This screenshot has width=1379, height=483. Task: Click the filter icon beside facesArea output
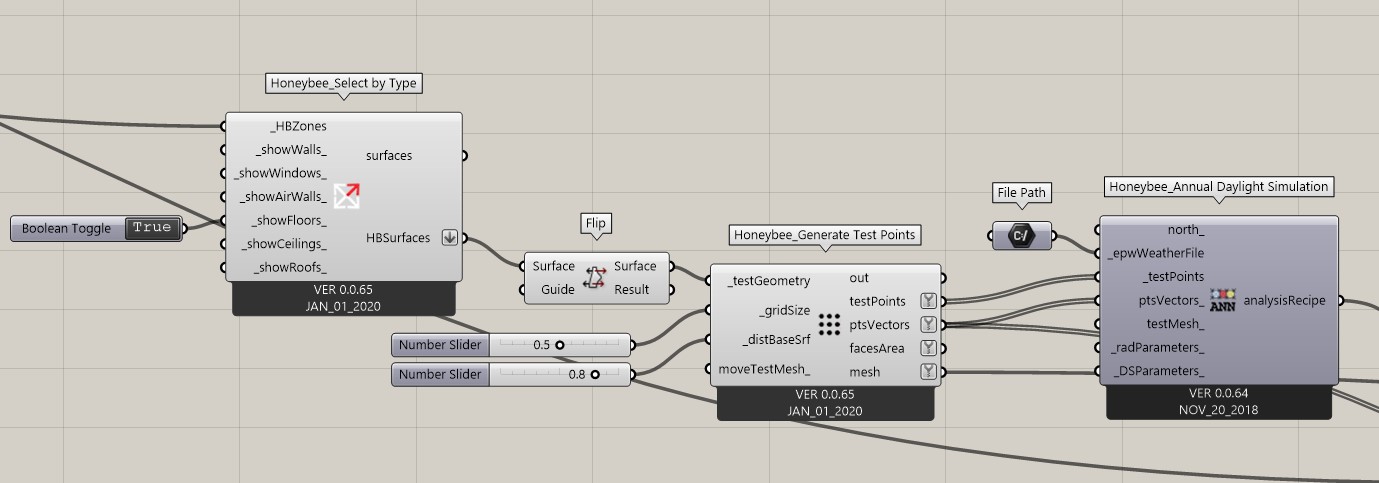tap(928, 348)
